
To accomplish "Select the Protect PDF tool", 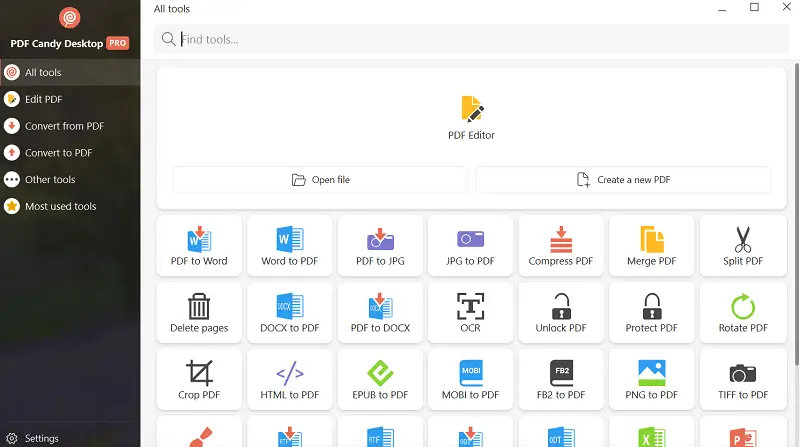I will point(652,312).
